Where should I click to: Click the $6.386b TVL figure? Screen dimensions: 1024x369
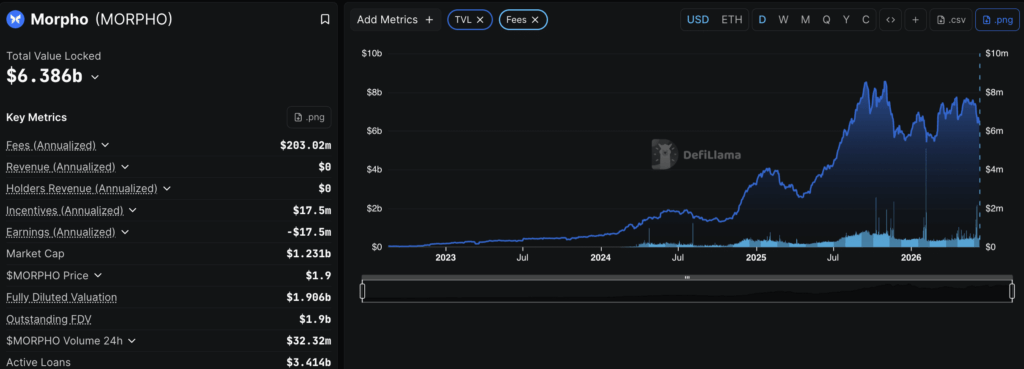coord(44,76)
